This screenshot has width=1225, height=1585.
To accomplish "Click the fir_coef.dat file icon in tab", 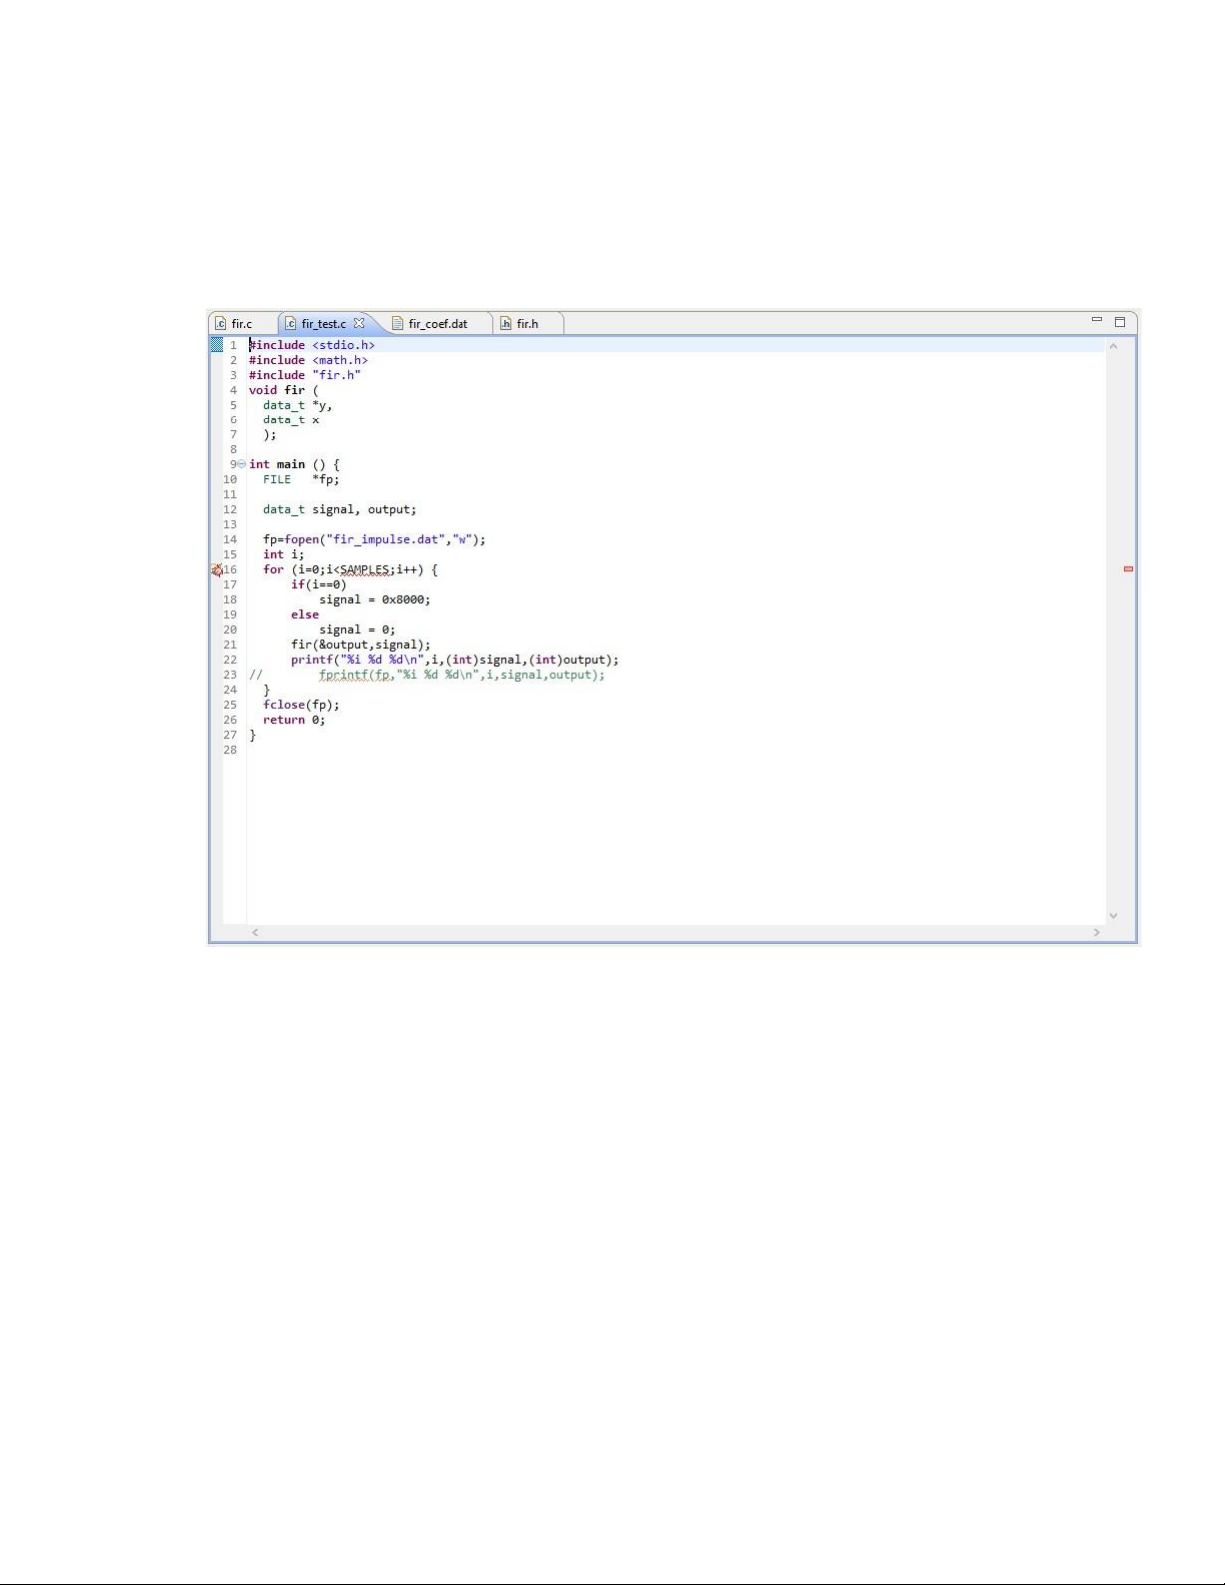I will 397,324.
